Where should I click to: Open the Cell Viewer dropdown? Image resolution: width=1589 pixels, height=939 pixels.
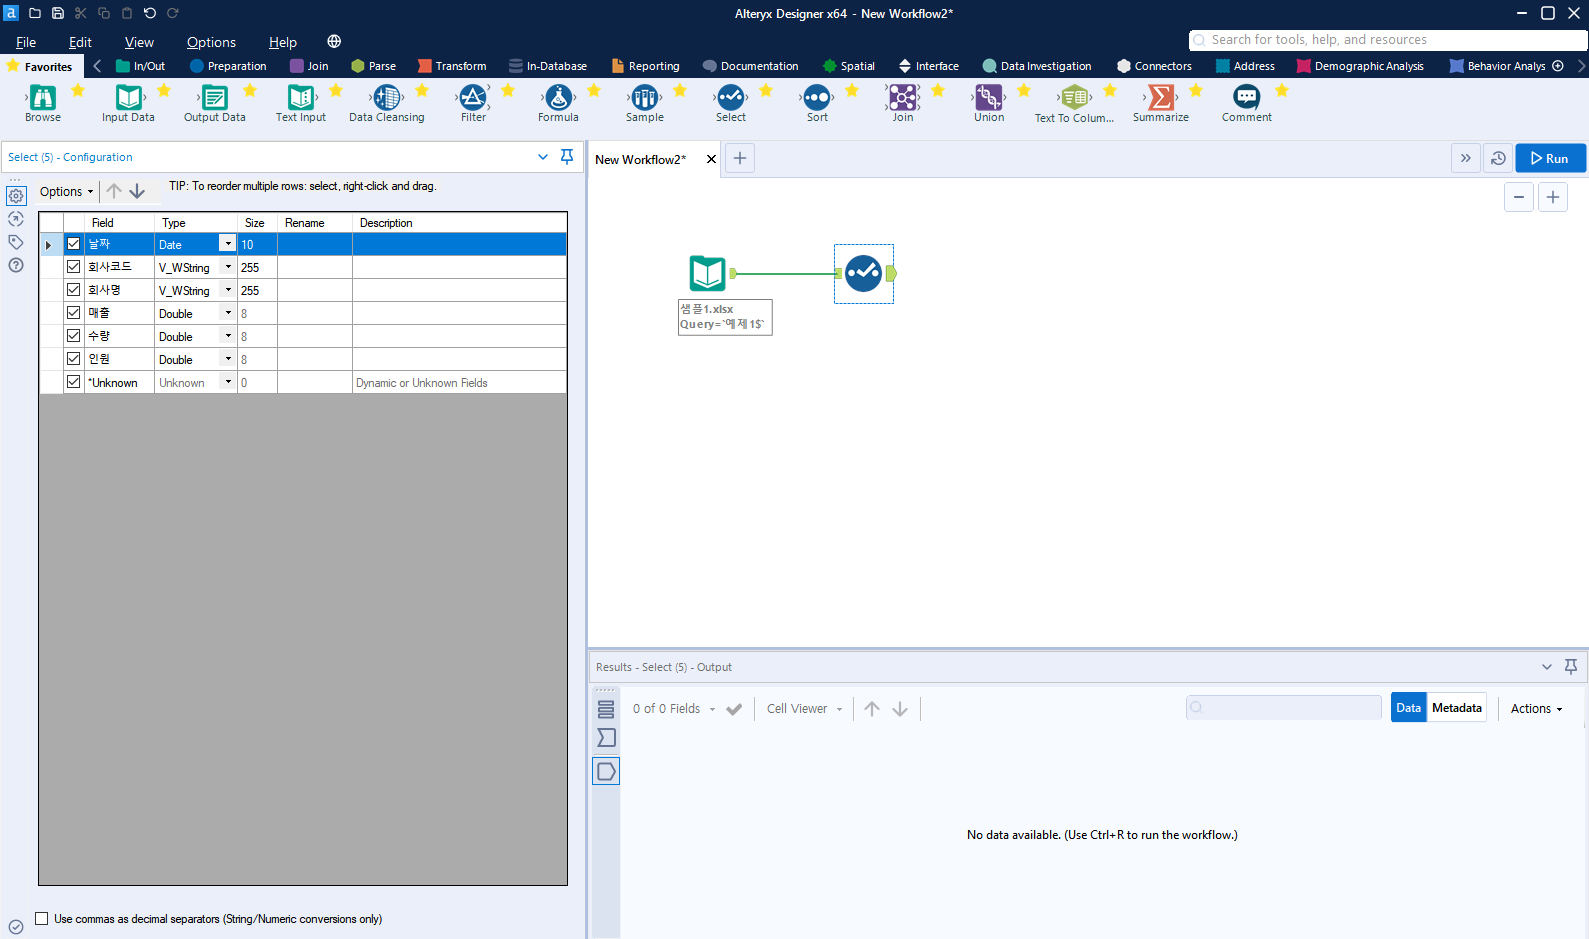click(x=805, y=709)
